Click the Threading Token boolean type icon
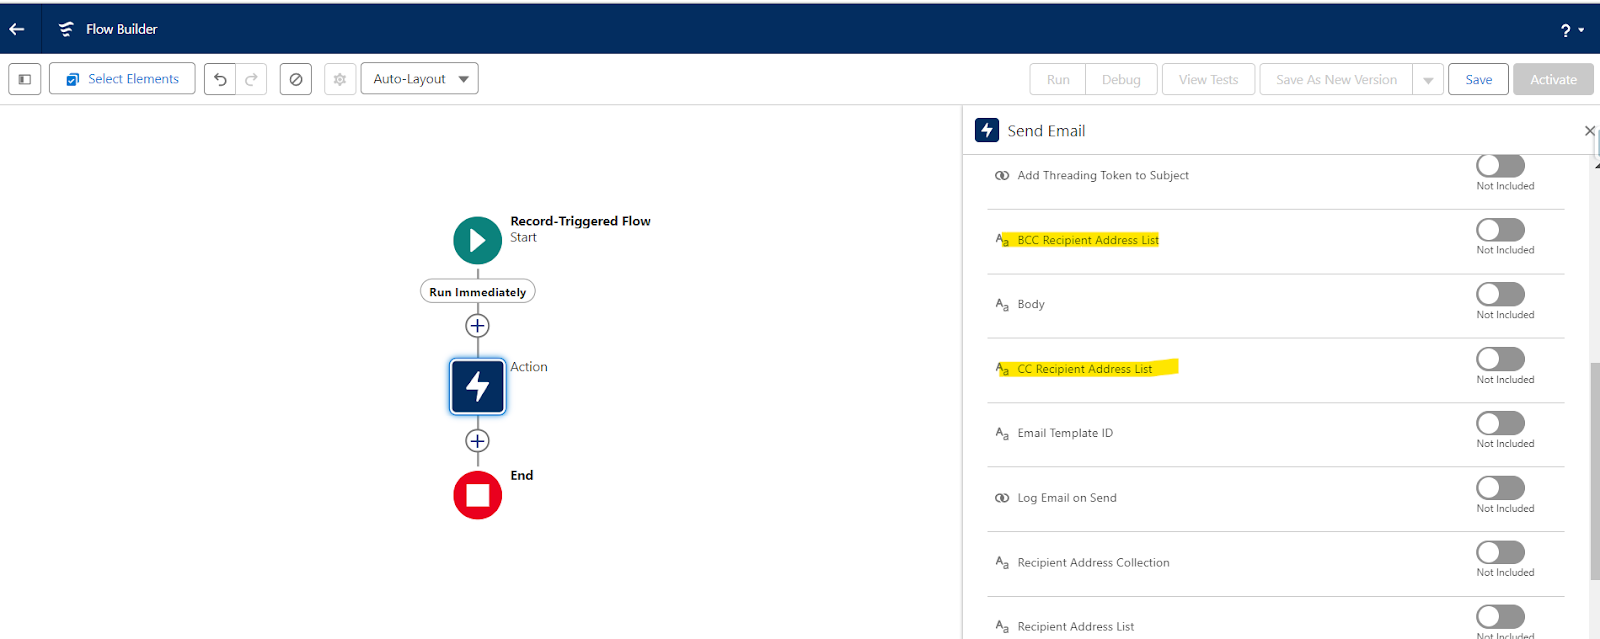Screen dimensions: 1600x639 [1002, 175]
